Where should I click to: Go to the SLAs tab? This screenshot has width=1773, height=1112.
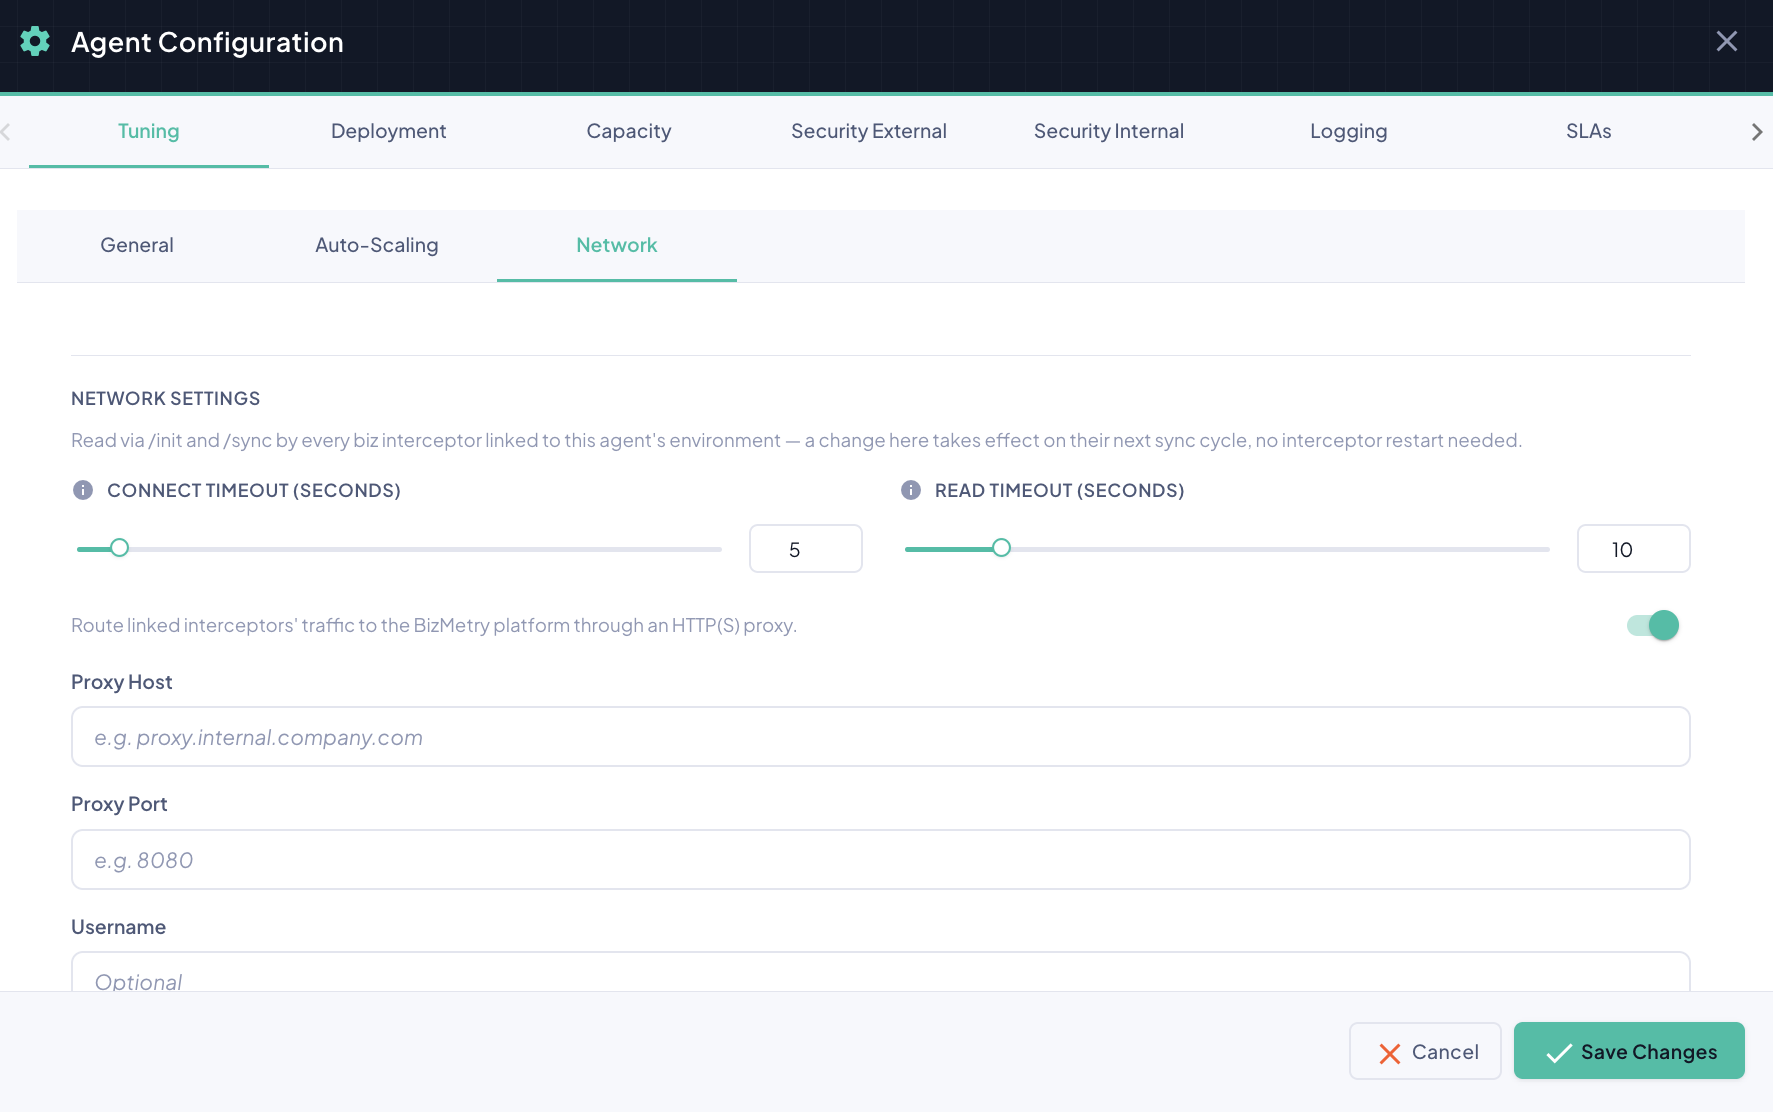1589,132
